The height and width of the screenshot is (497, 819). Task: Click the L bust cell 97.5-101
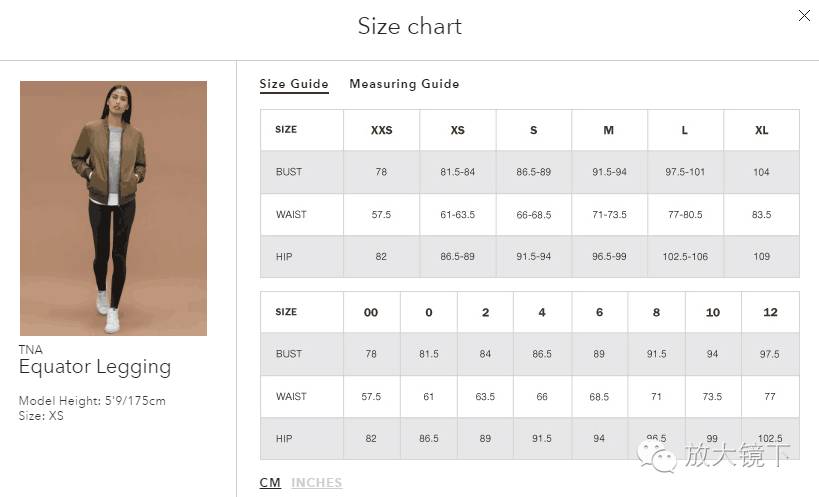click(x=685, y=172)
